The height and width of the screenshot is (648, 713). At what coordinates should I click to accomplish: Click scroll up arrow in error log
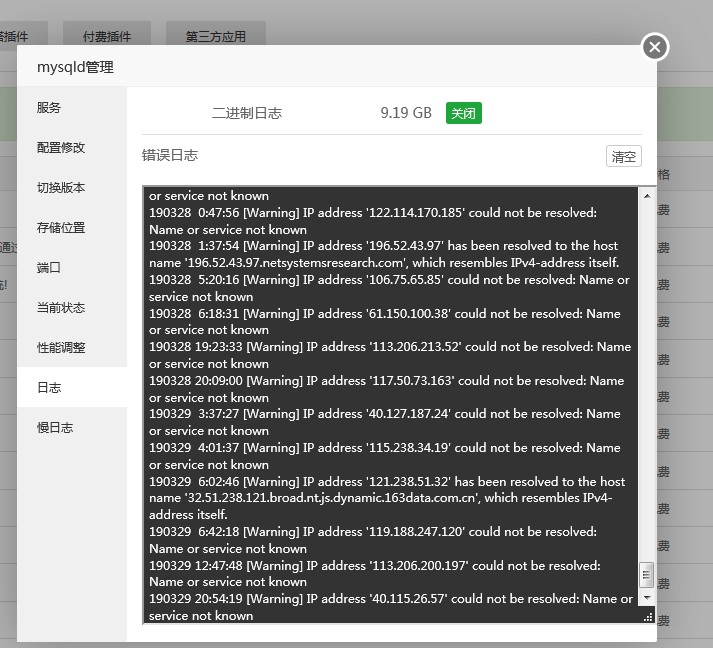click(x=646, y=196)
